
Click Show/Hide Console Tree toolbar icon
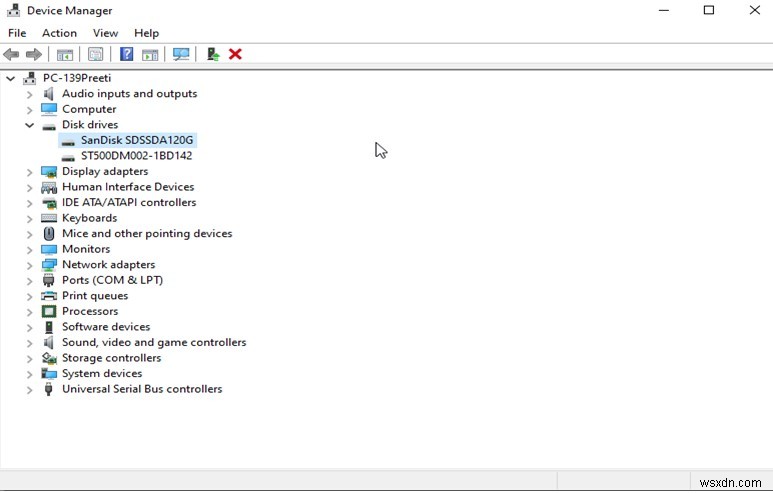[65, 54]
